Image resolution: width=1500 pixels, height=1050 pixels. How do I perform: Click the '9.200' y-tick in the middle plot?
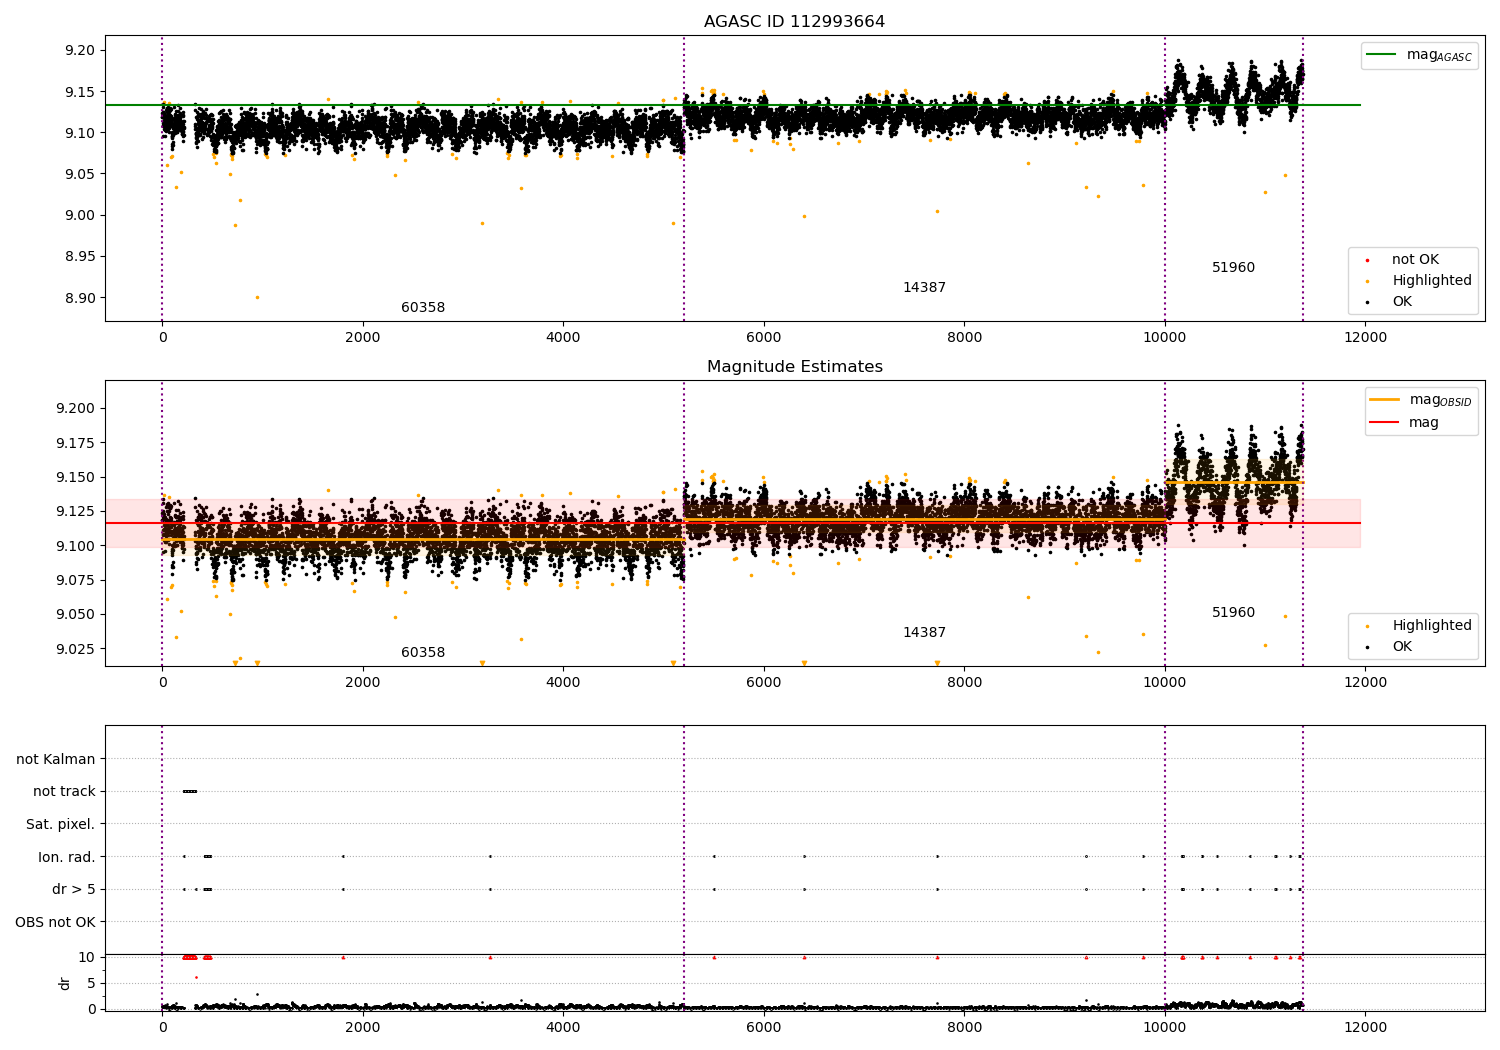(76, 409)
